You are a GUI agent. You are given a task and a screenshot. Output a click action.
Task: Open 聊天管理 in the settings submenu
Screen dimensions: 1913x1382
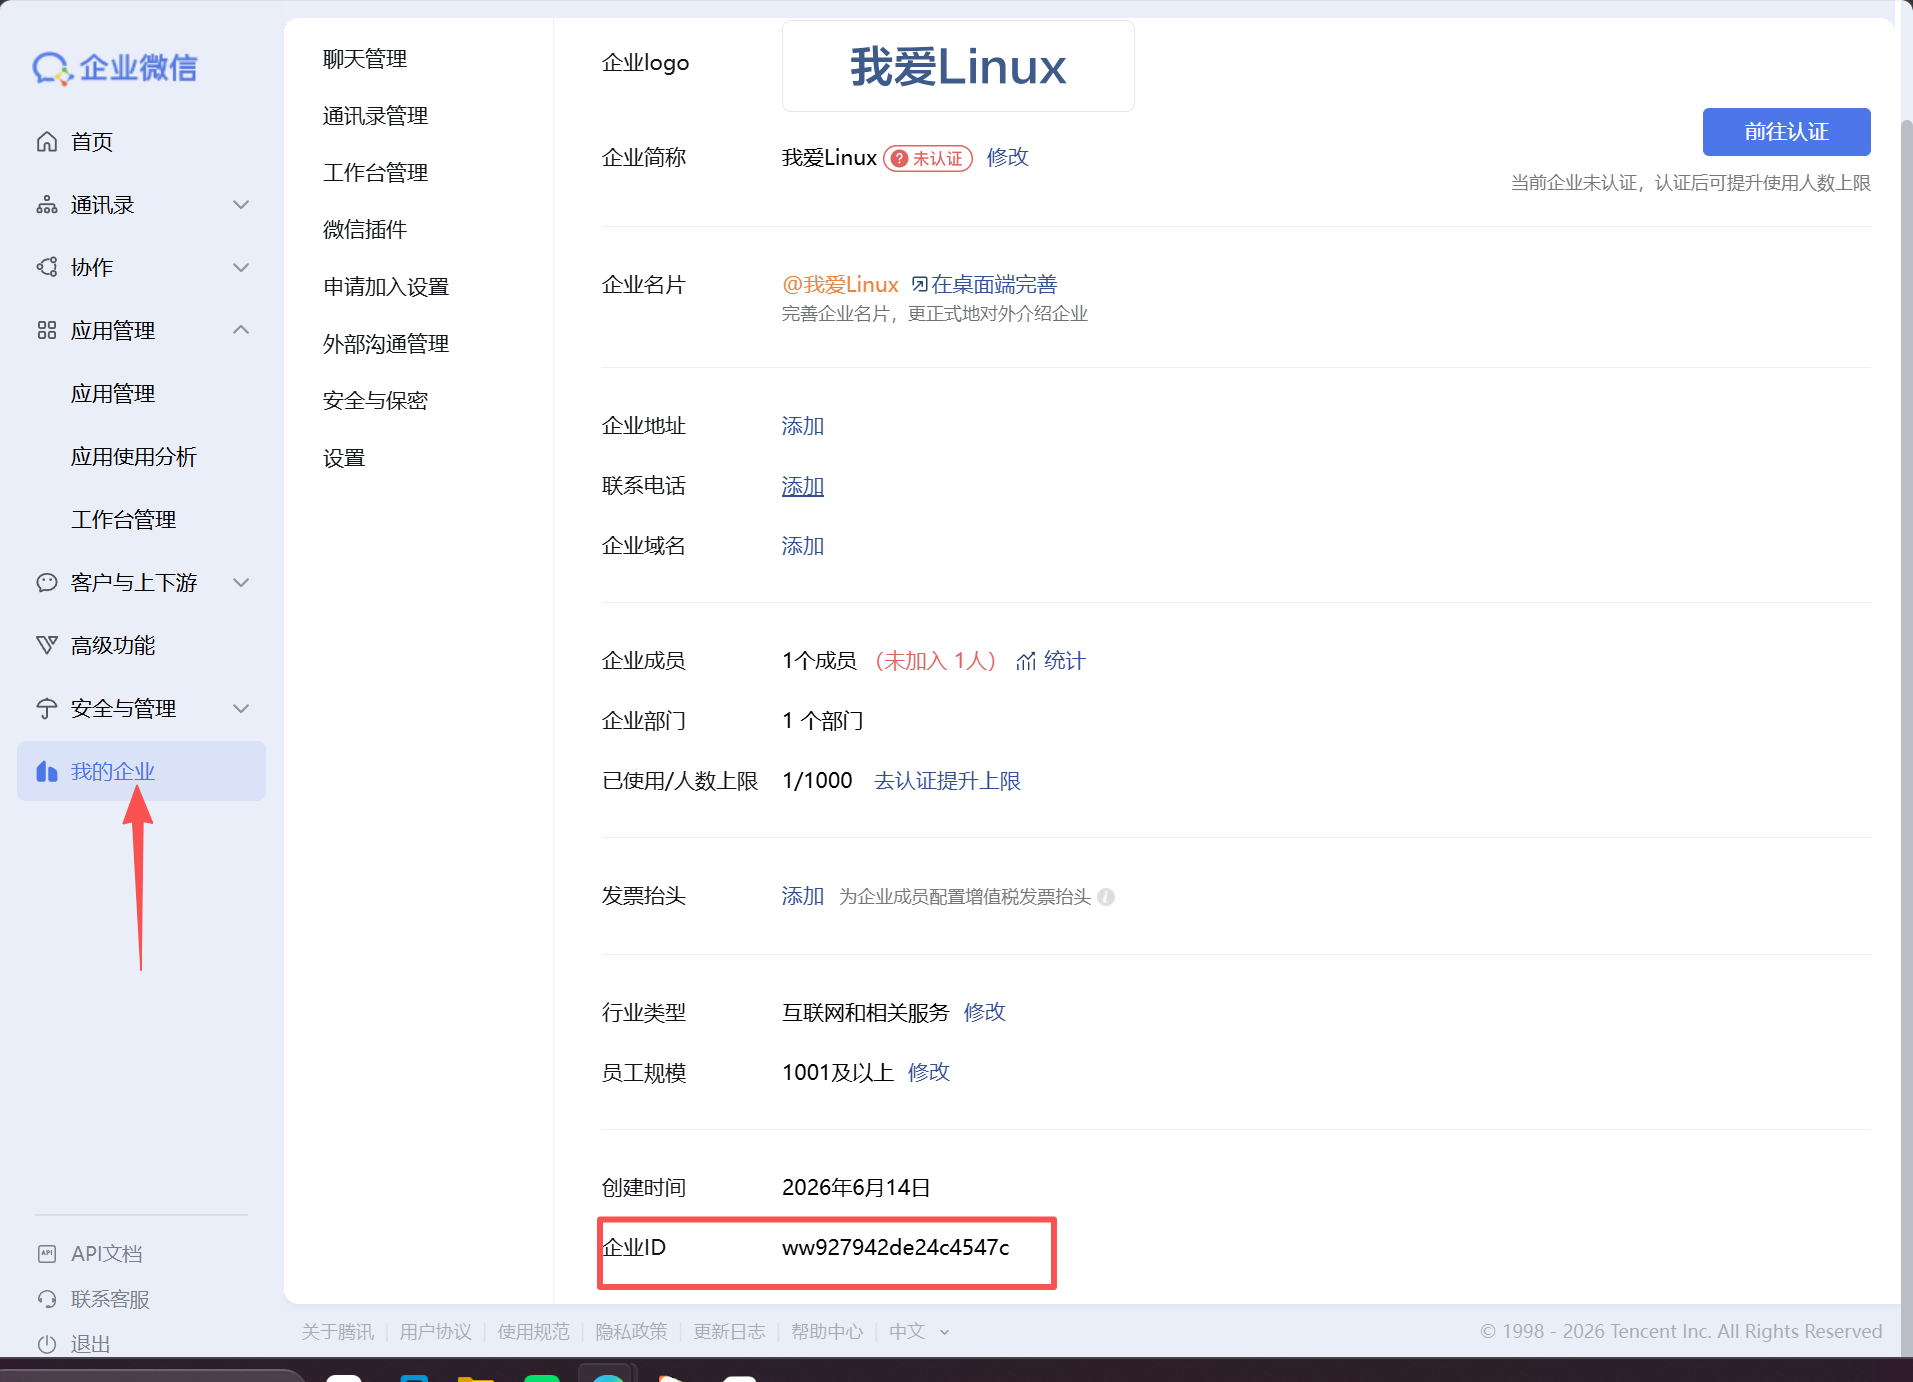pos(365,59)
